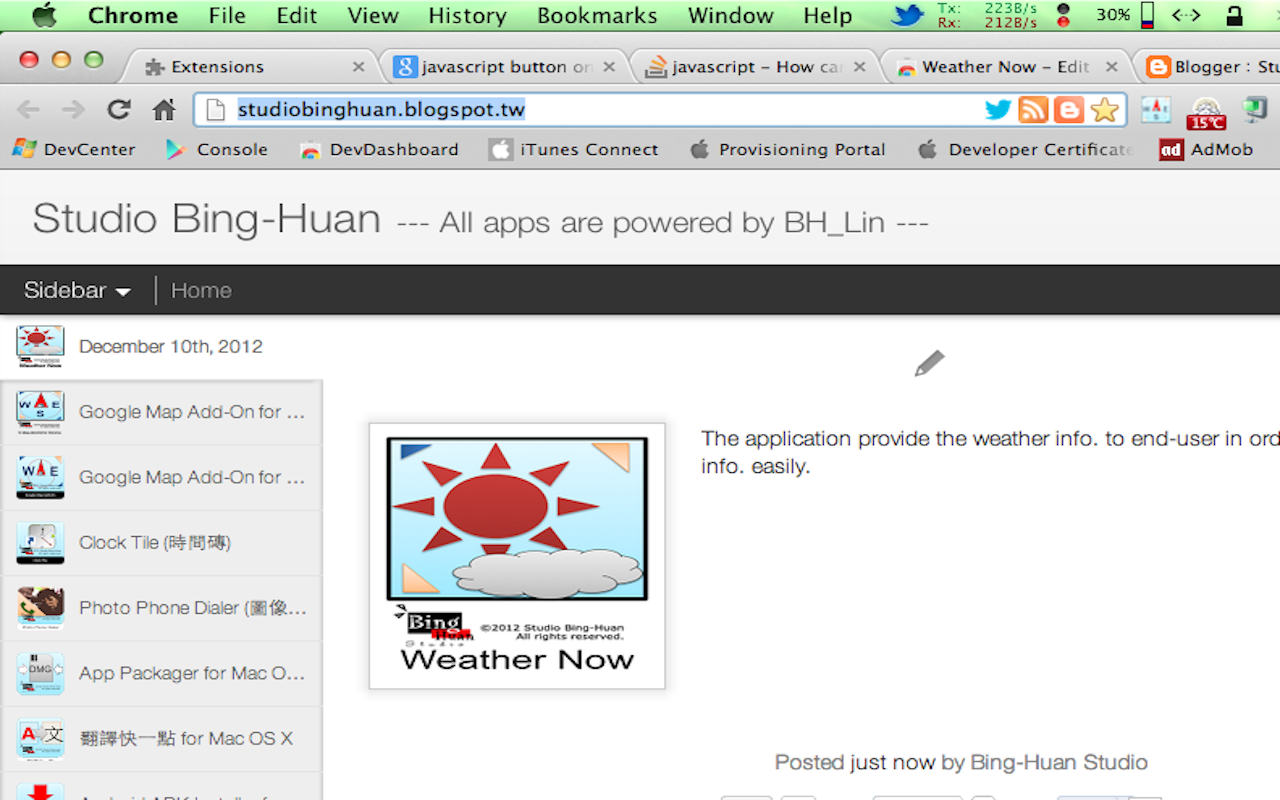Click the map extension icon in toolbar
1280x800 pixels.
click(x=1156, y=109)
